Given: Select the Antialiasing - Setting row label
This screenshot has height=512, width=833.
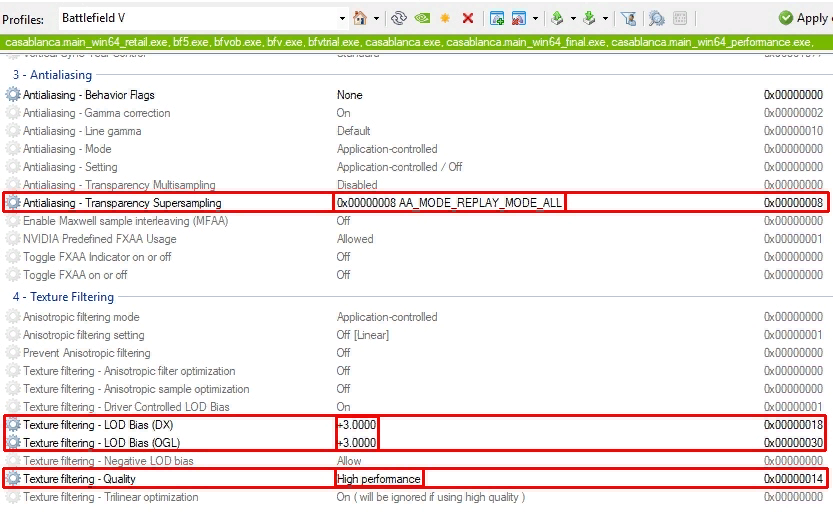Looking at the screenshot, I should [70, 167].
